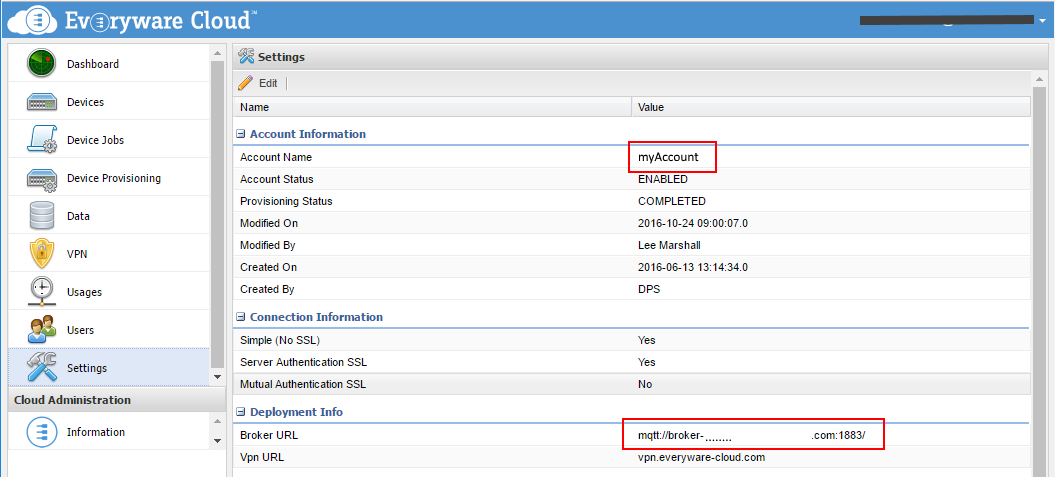Click the Created On date 2016-06-13

692,267
